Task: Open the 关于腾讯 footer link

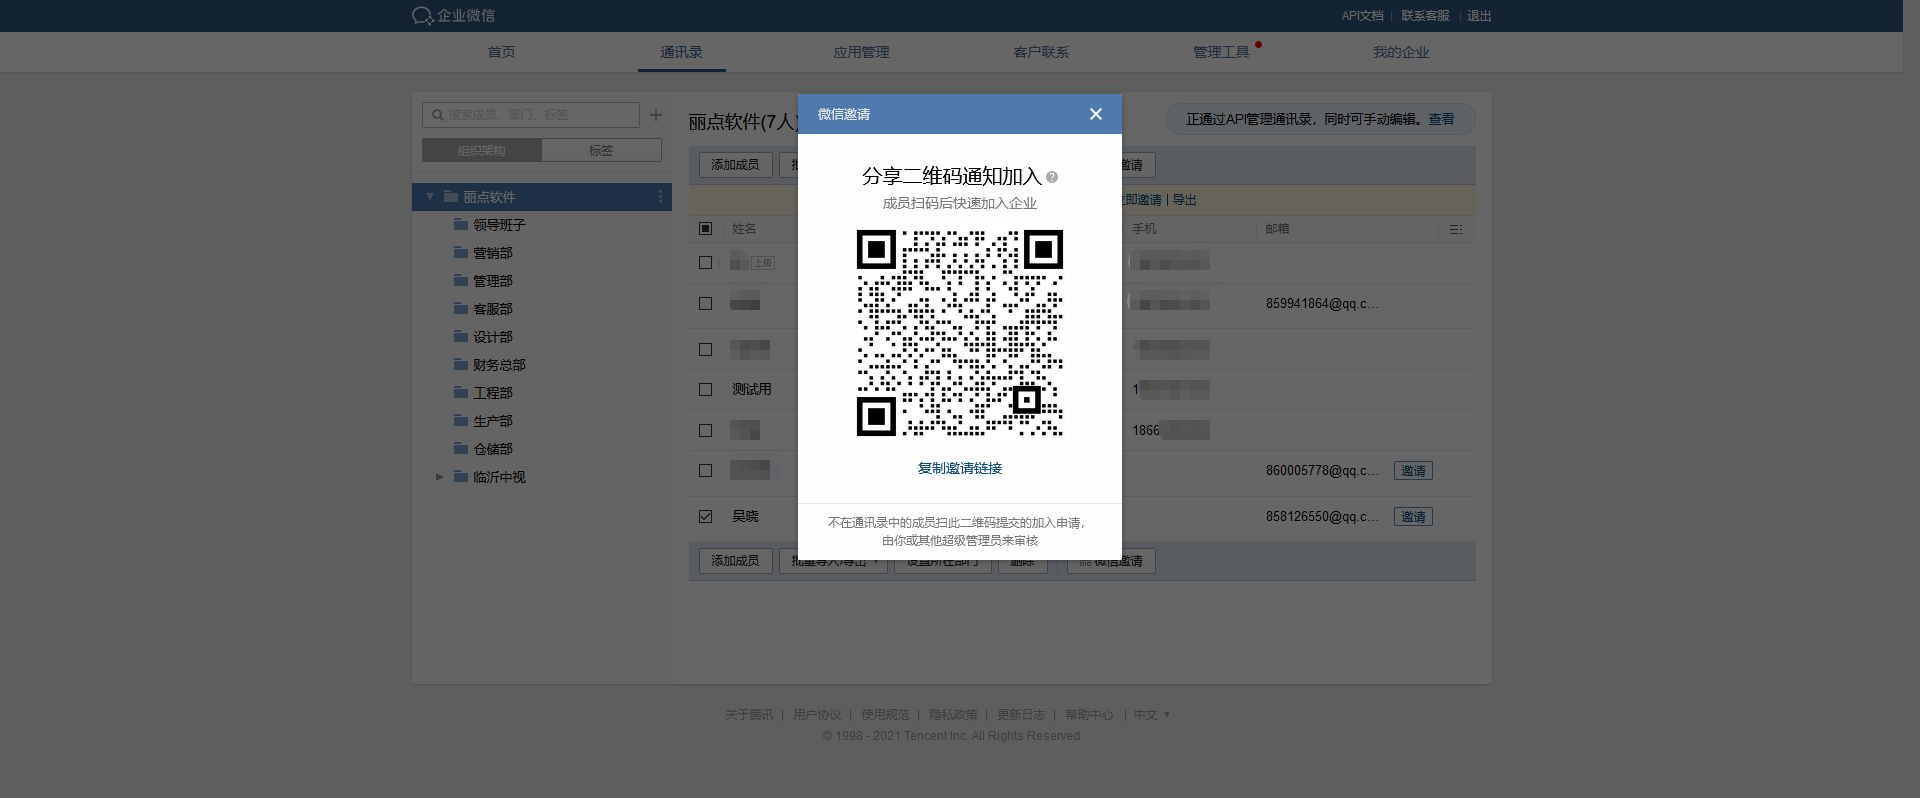Action: coord(749,715)
